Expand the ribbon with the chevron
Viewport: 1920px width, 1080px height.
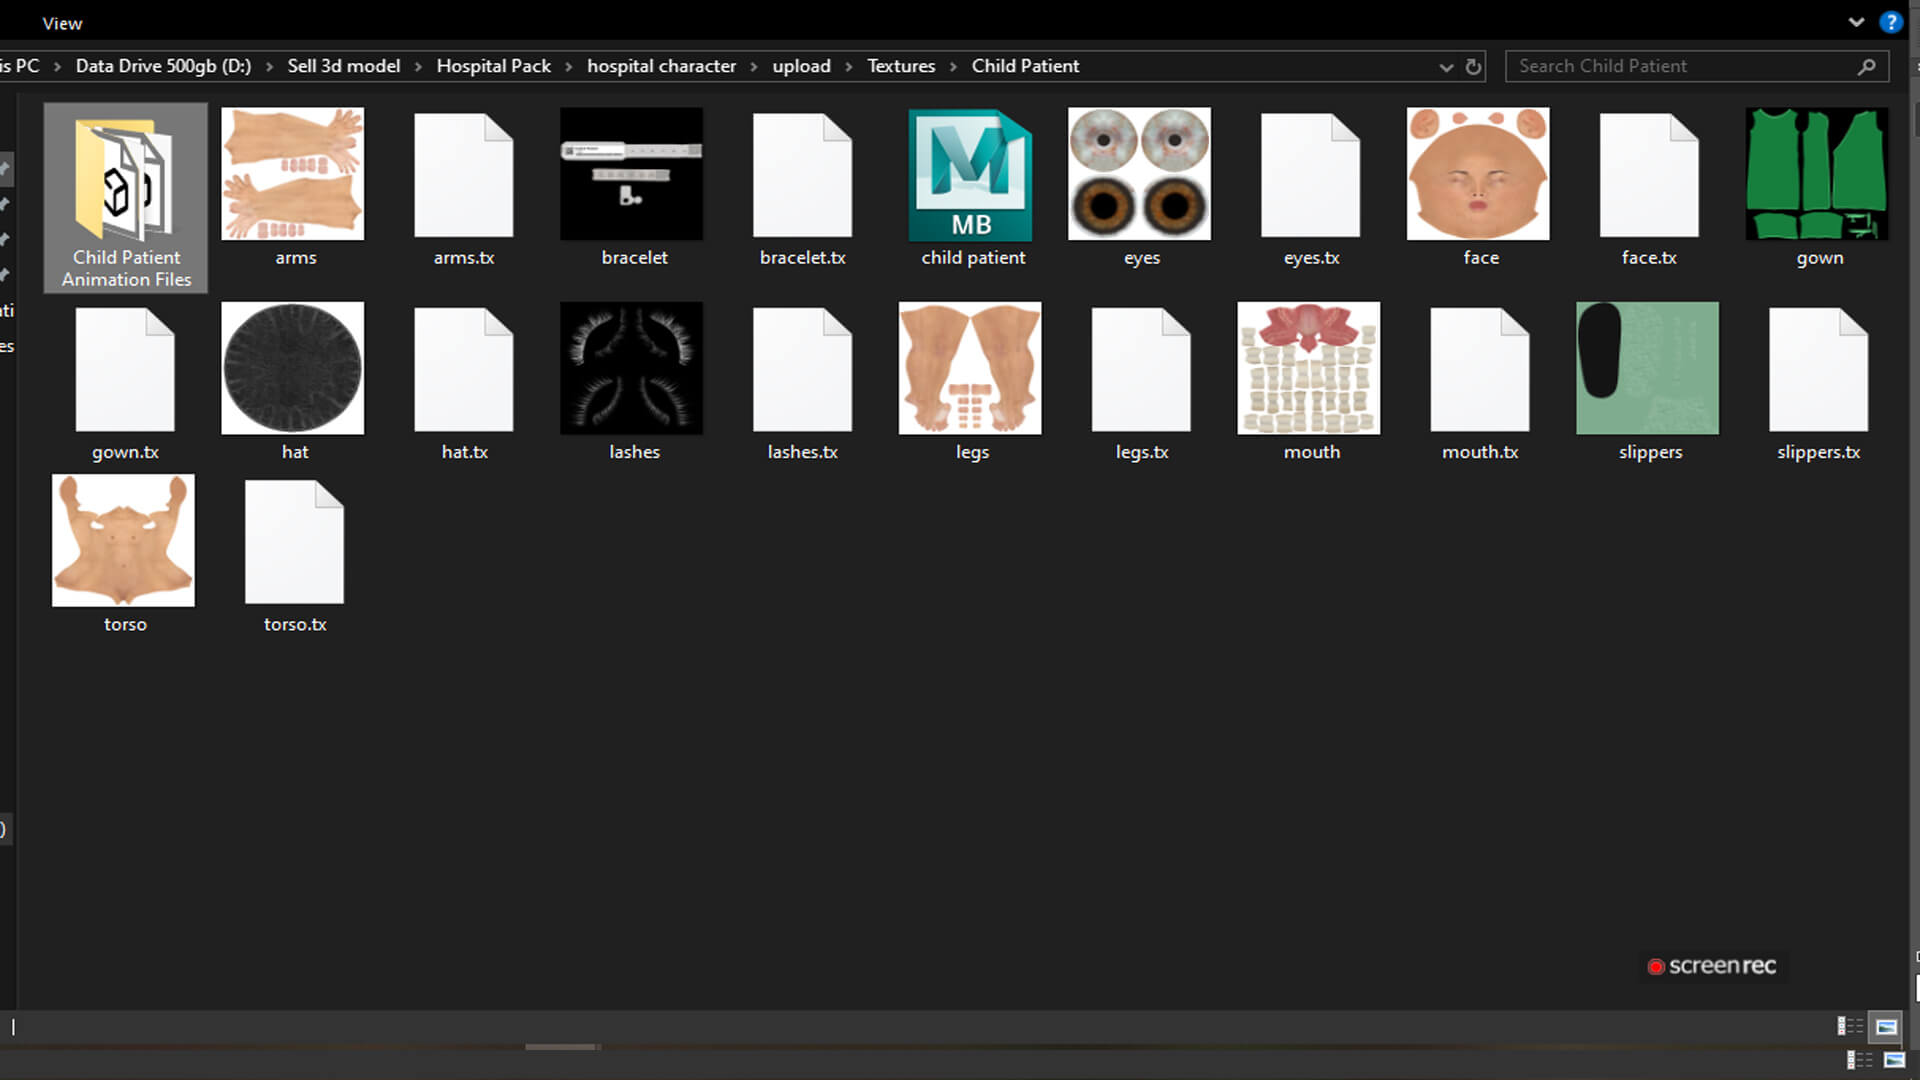click(x=1856, y=21)
